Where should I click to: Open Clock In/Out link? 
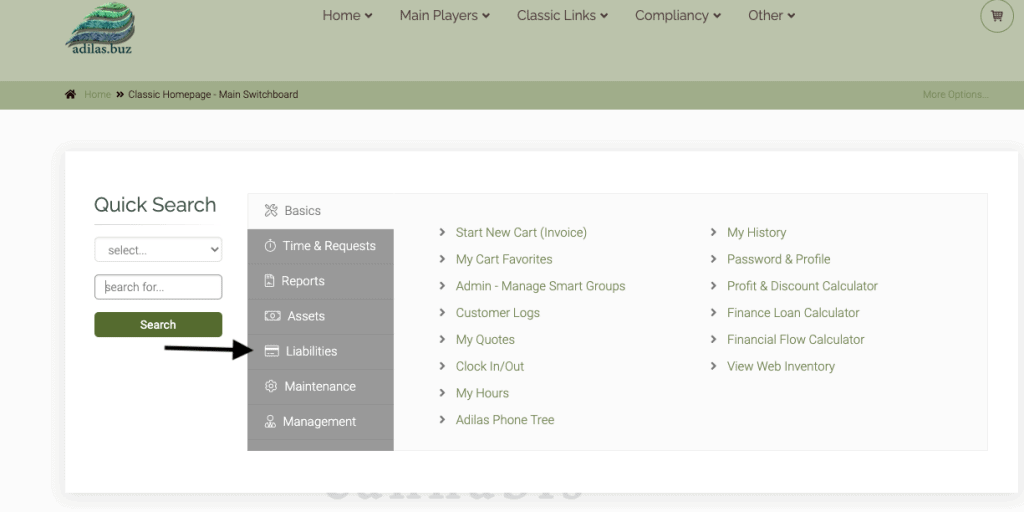[490, 366]
